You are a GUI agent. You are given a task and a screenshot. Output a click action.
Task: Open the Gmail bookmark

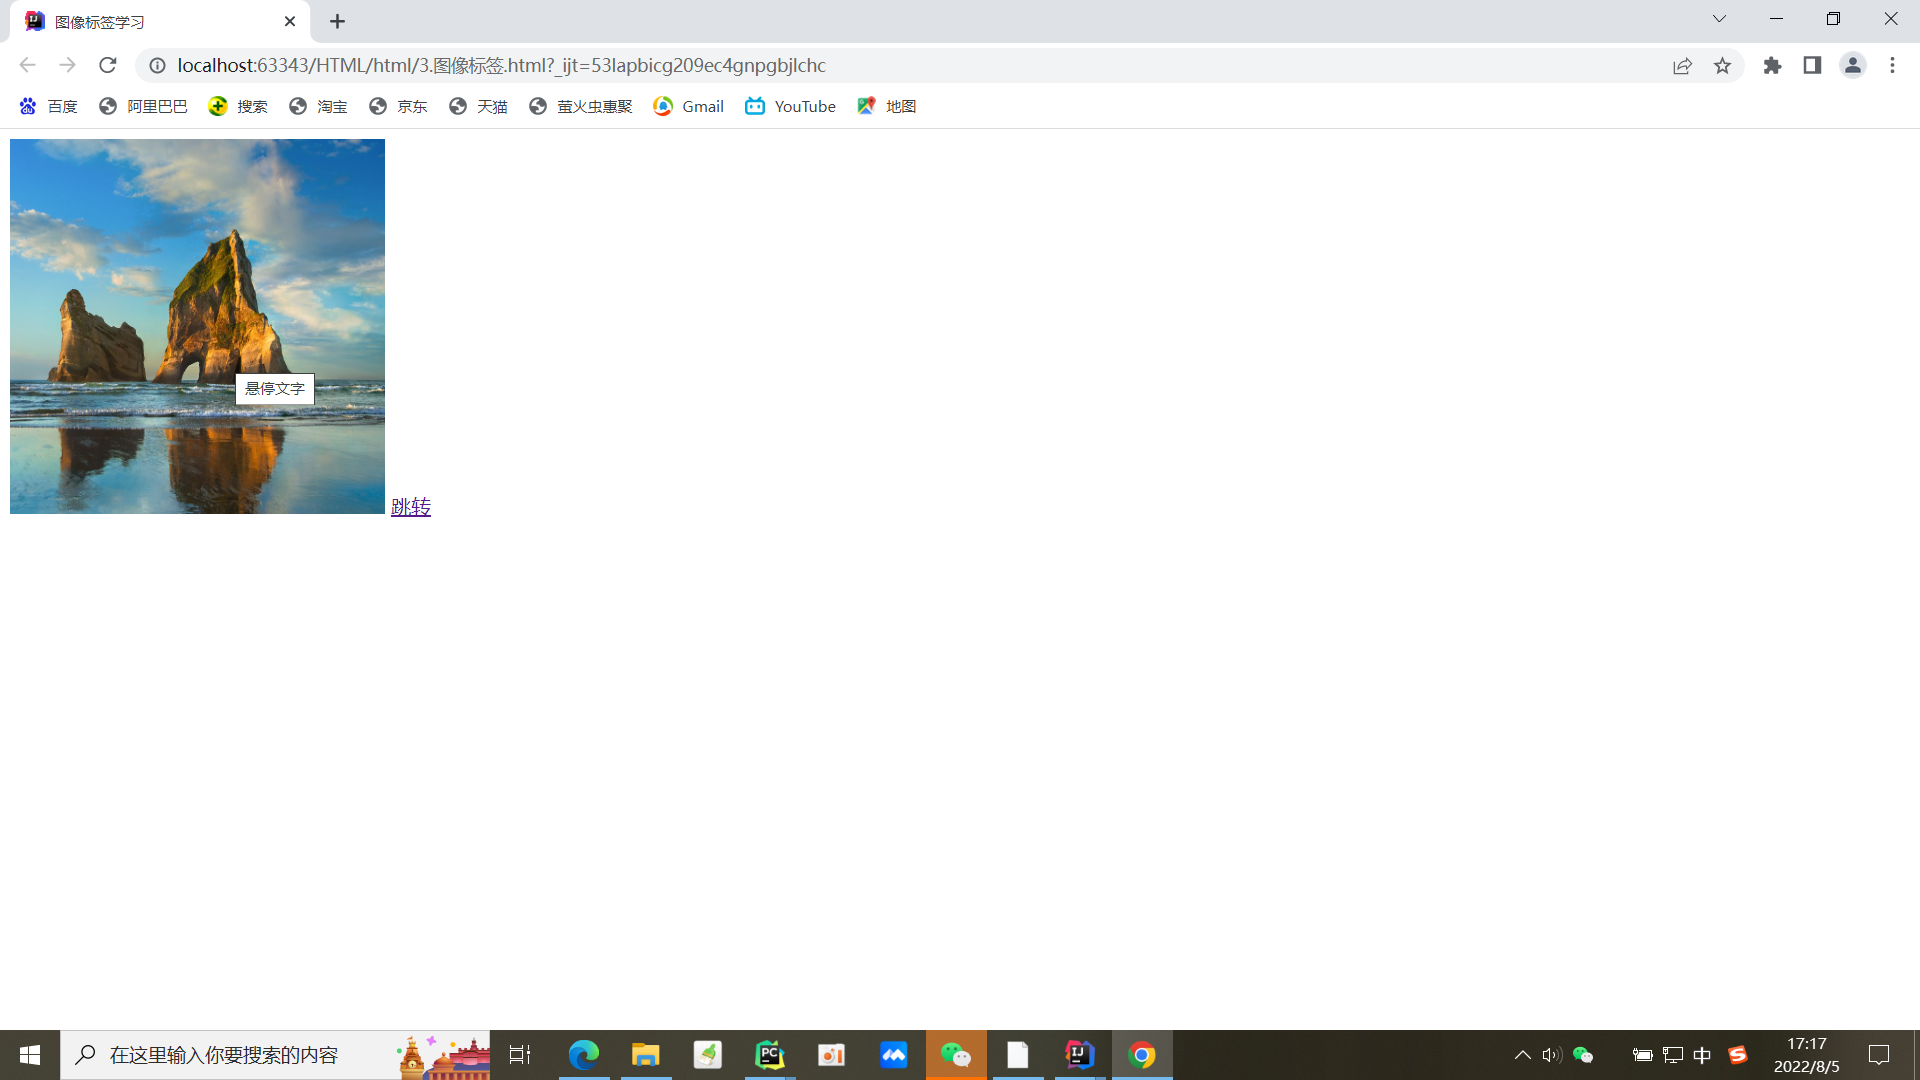(x=688, y=106)
